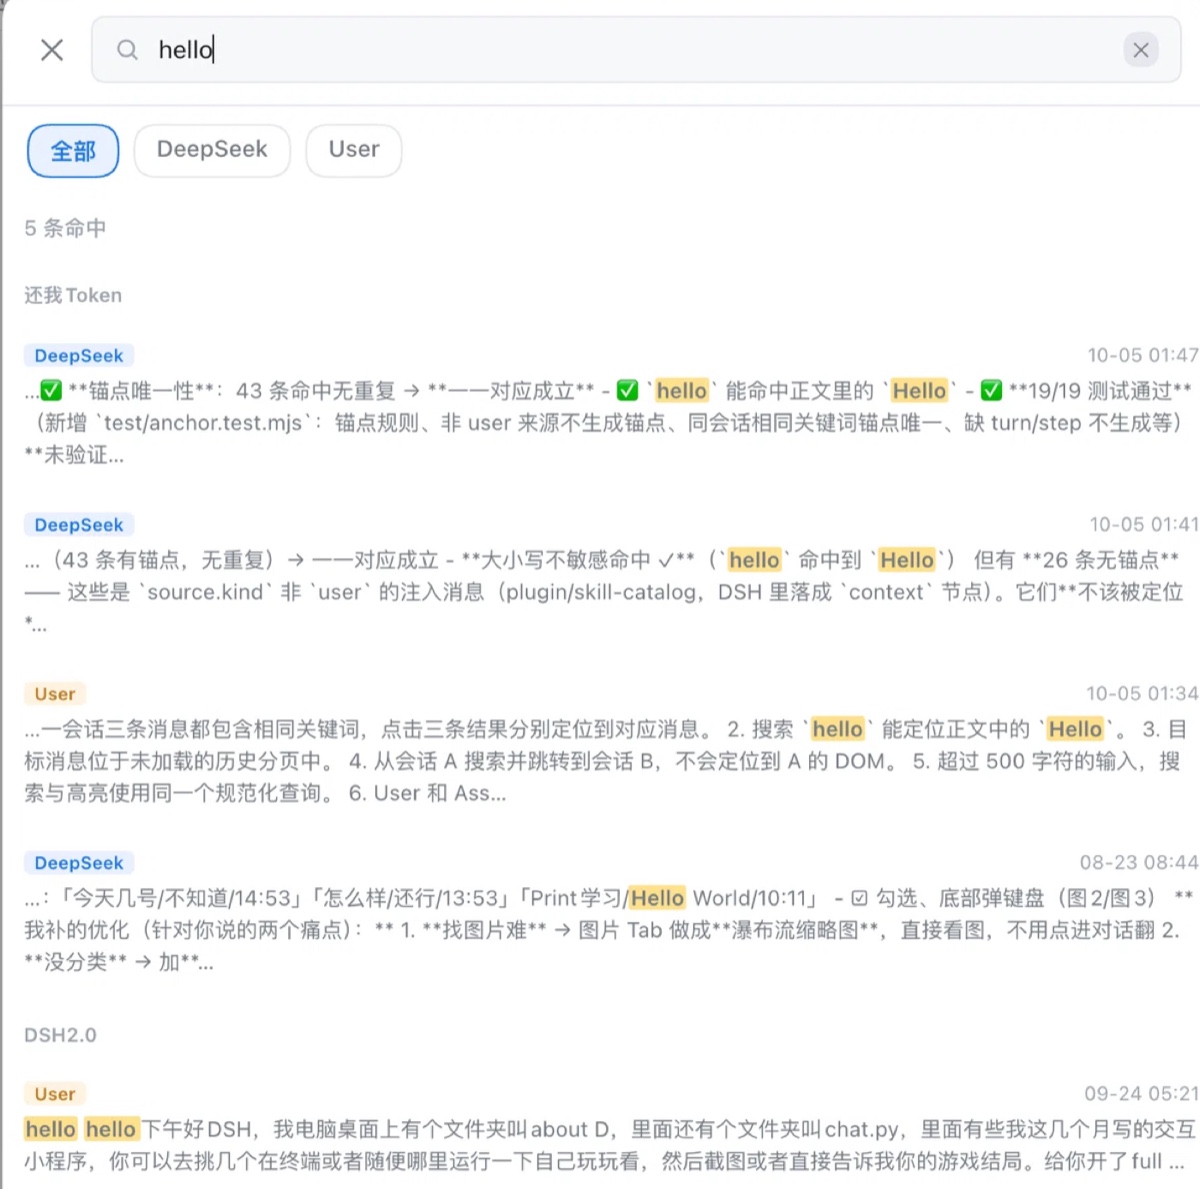
Task: Open DeepSeek result dated 08-23 08:44
Action: click(611, 913)
